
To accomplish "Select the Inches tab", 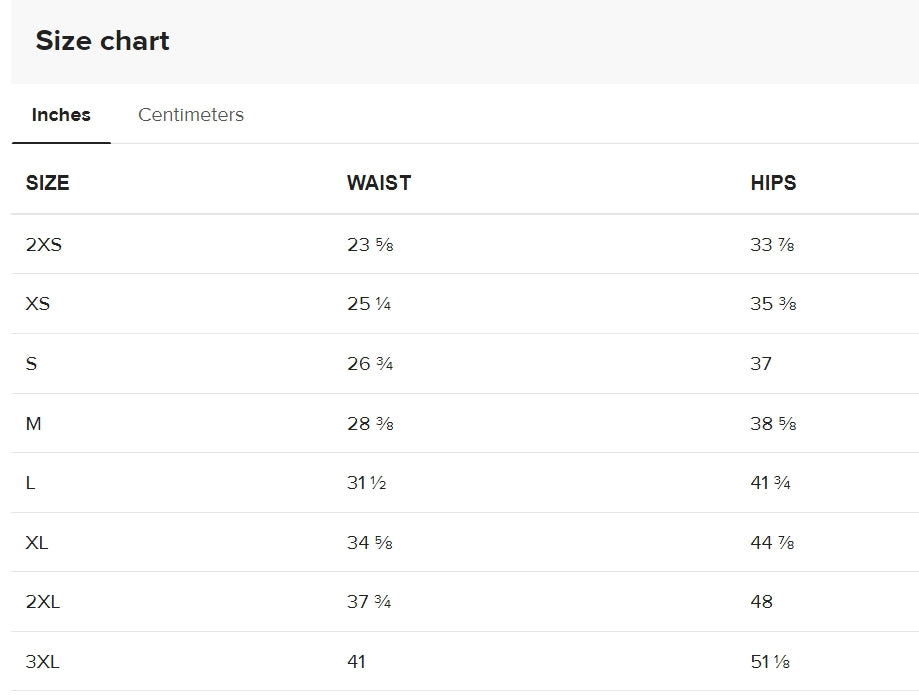I will coord(61,115).
